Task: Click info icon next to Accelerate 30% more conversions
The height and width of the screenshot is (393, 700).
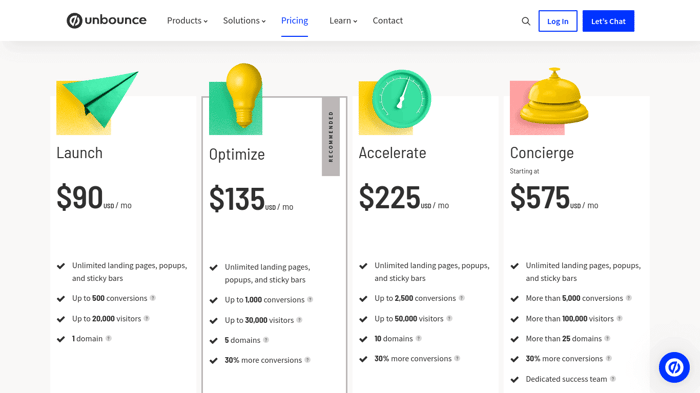Action: pyautogui.click(x=457, y=358)
